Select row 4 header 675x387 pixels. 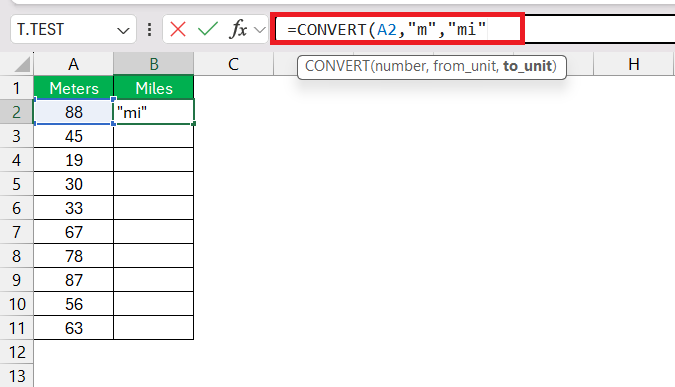point(16,161)
